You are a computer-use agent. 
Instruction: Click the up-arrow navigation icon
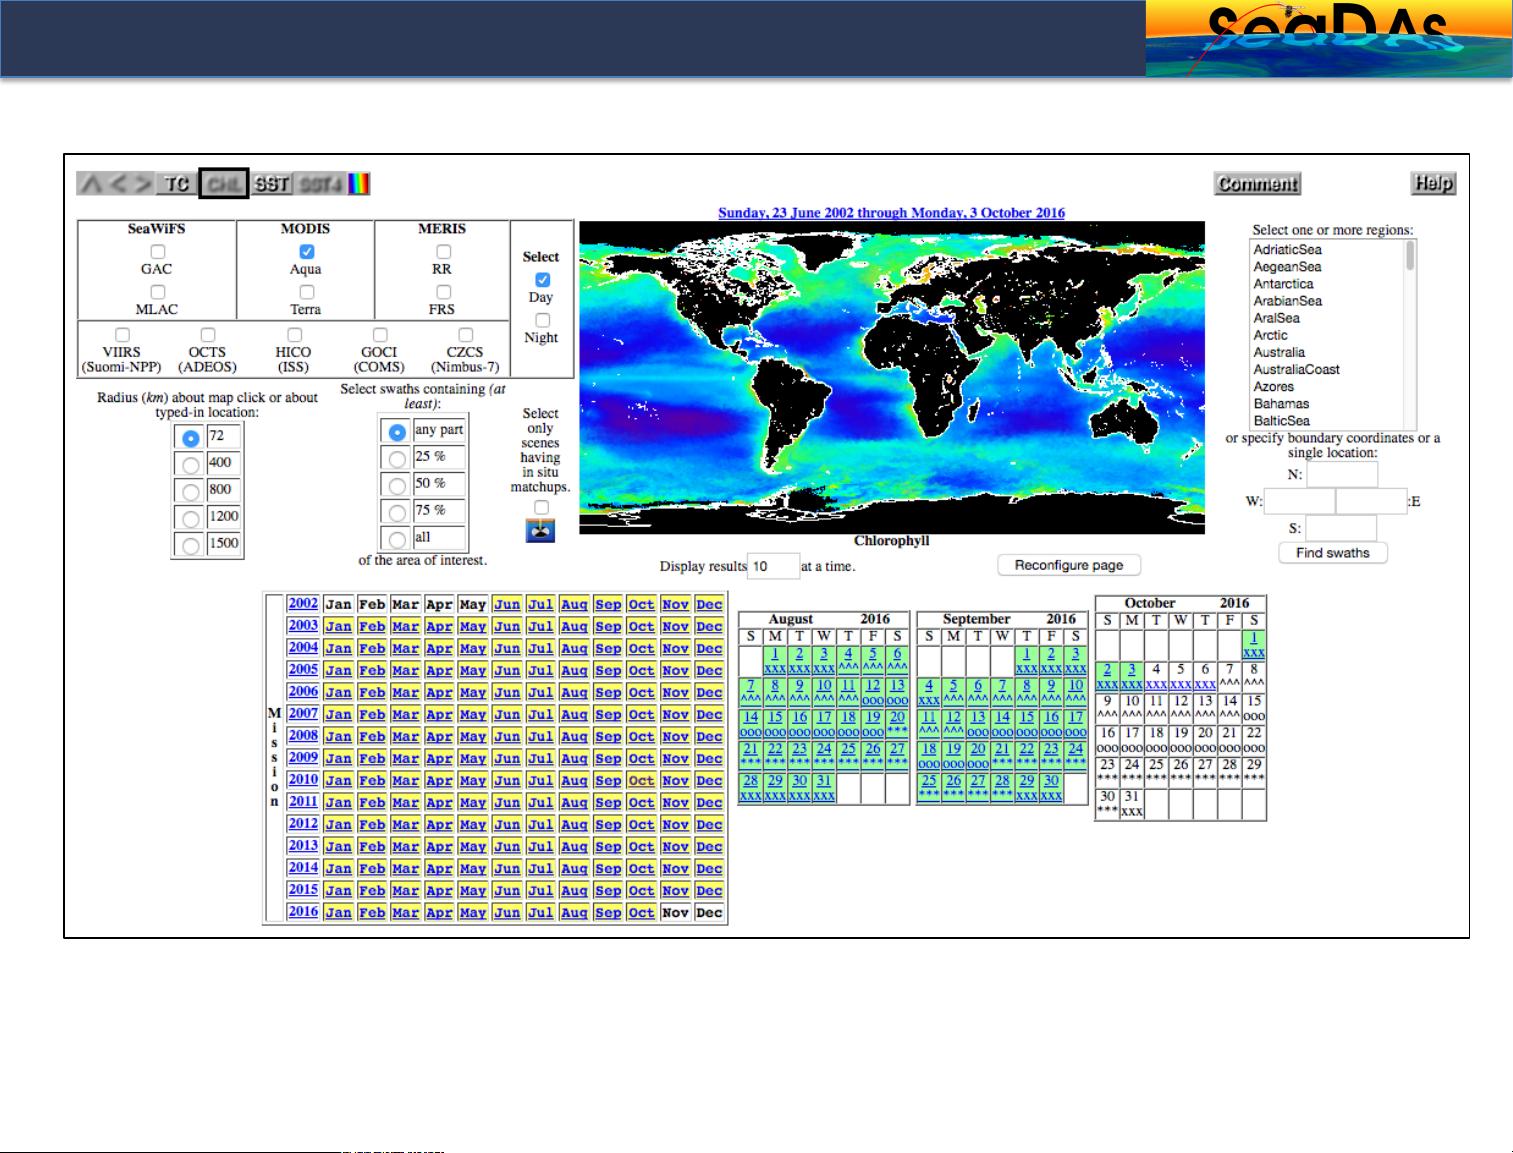91,184
